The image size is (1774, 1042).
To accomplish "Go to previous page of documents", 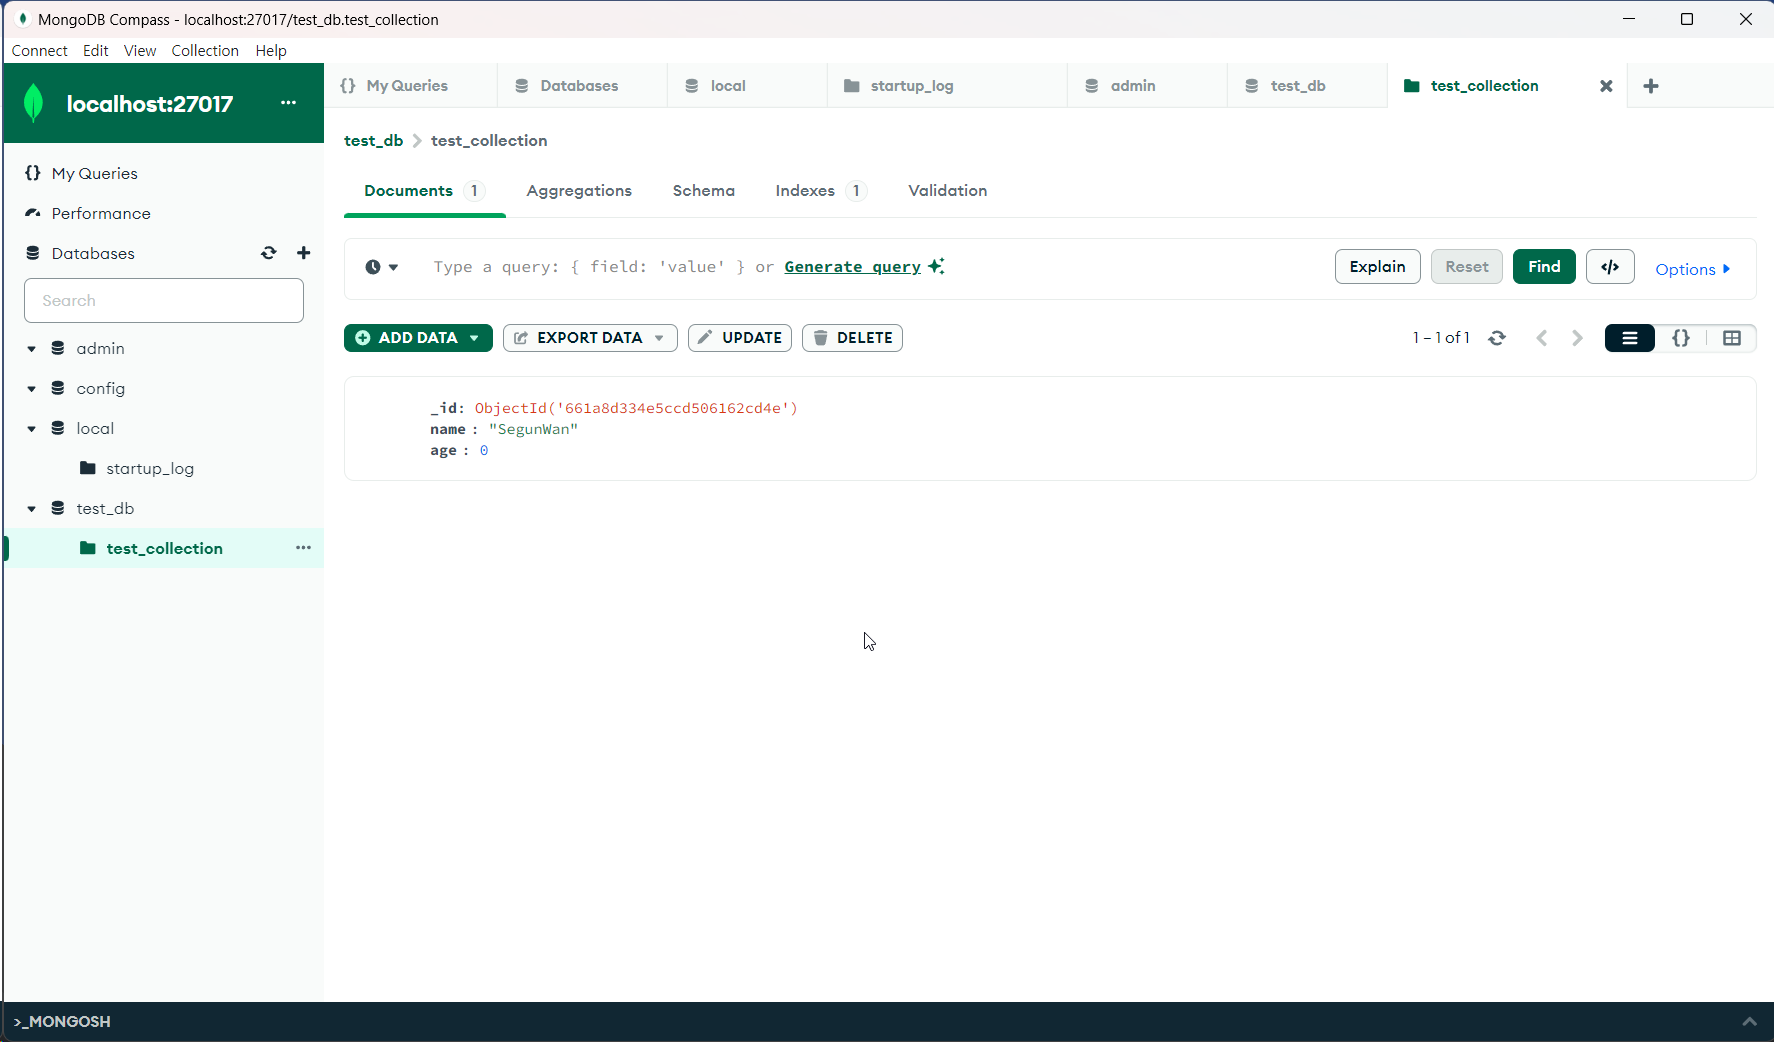I will 1542,338.
